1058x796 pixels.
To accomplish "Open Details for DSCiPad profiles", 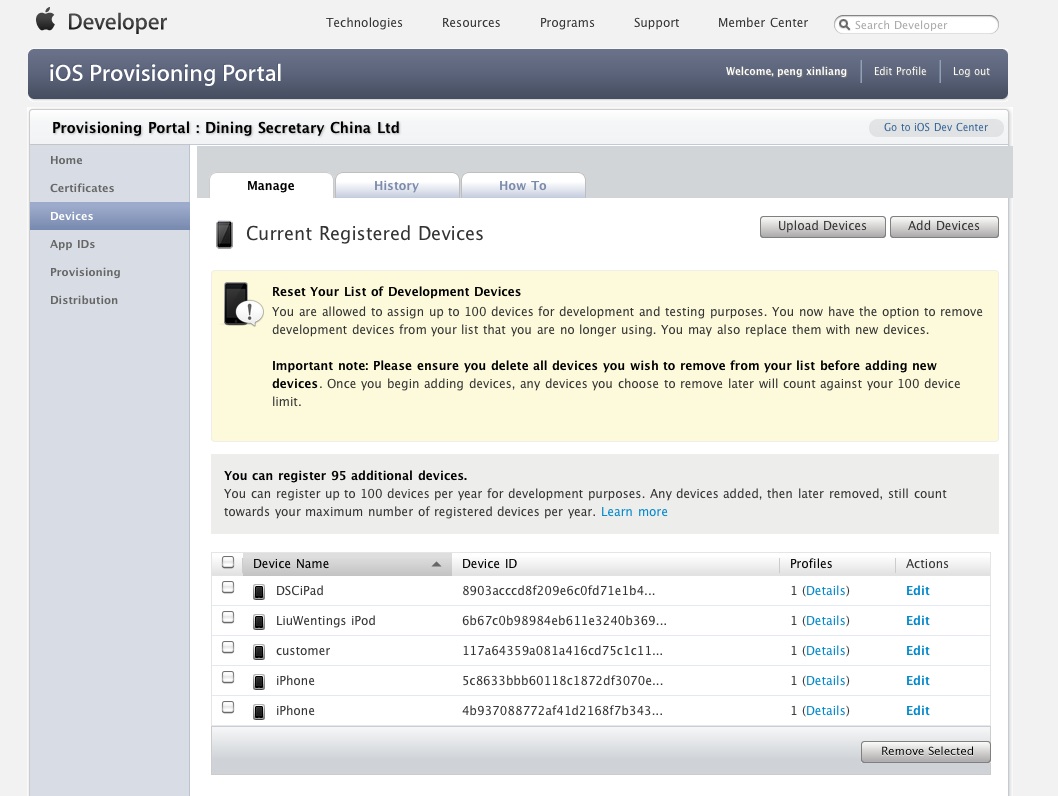I will tap(826, 591).
